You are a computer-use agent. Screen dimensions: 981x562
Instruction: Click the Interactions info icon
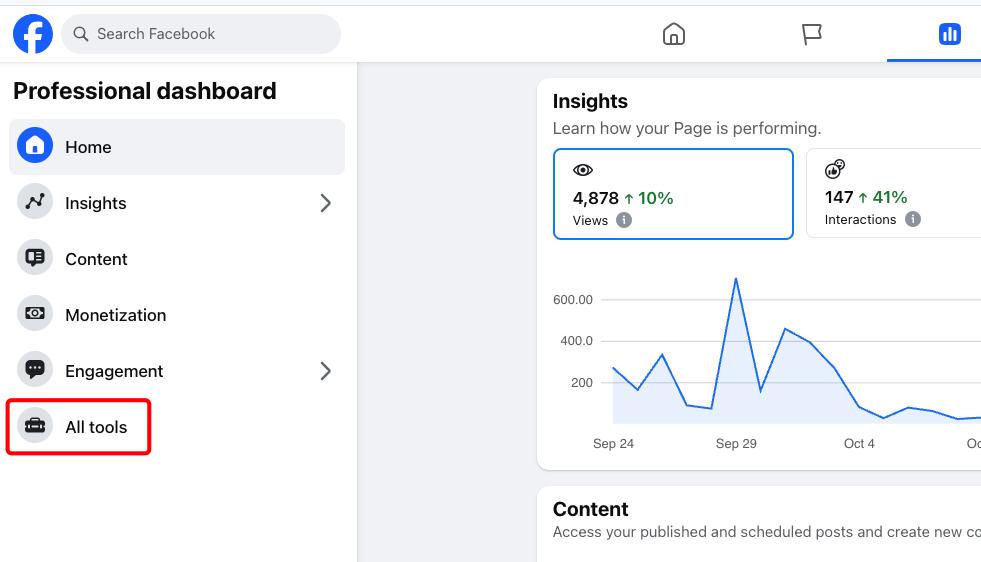click(913, 219)
